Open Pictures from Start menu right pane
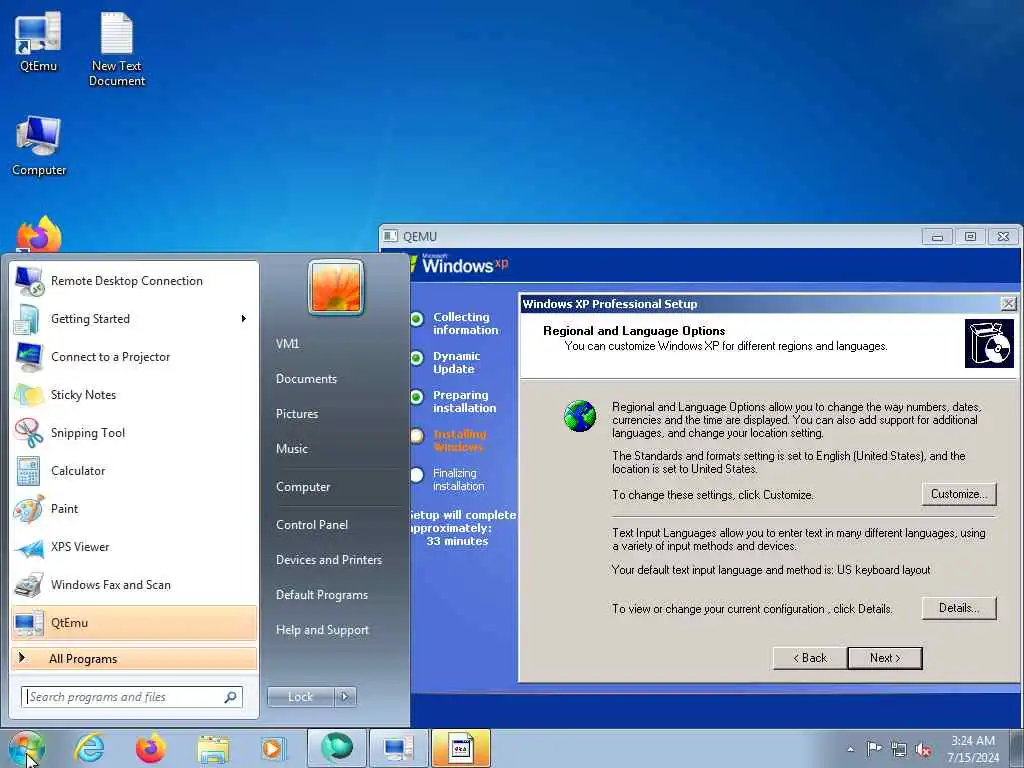Viewport: 1024px width, 768px height. (x=297, y=413)
